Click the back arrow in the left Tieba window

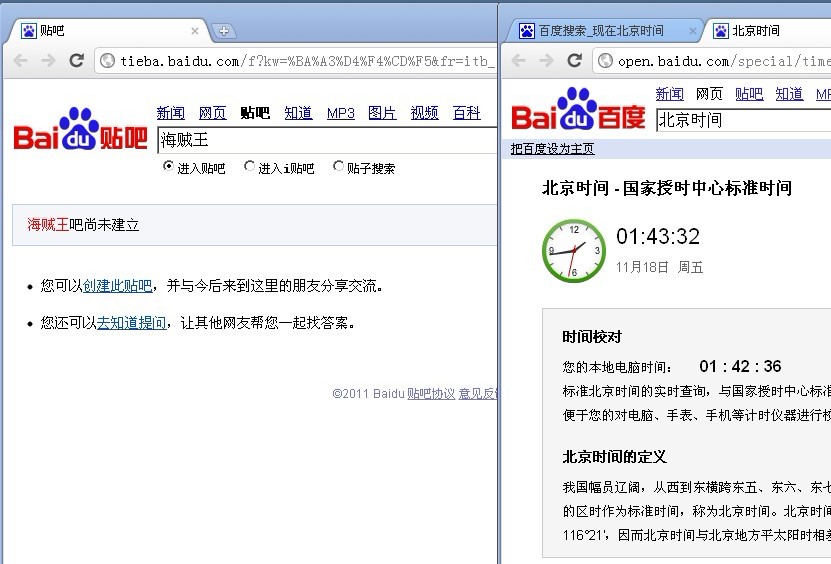tap(21, 60)
